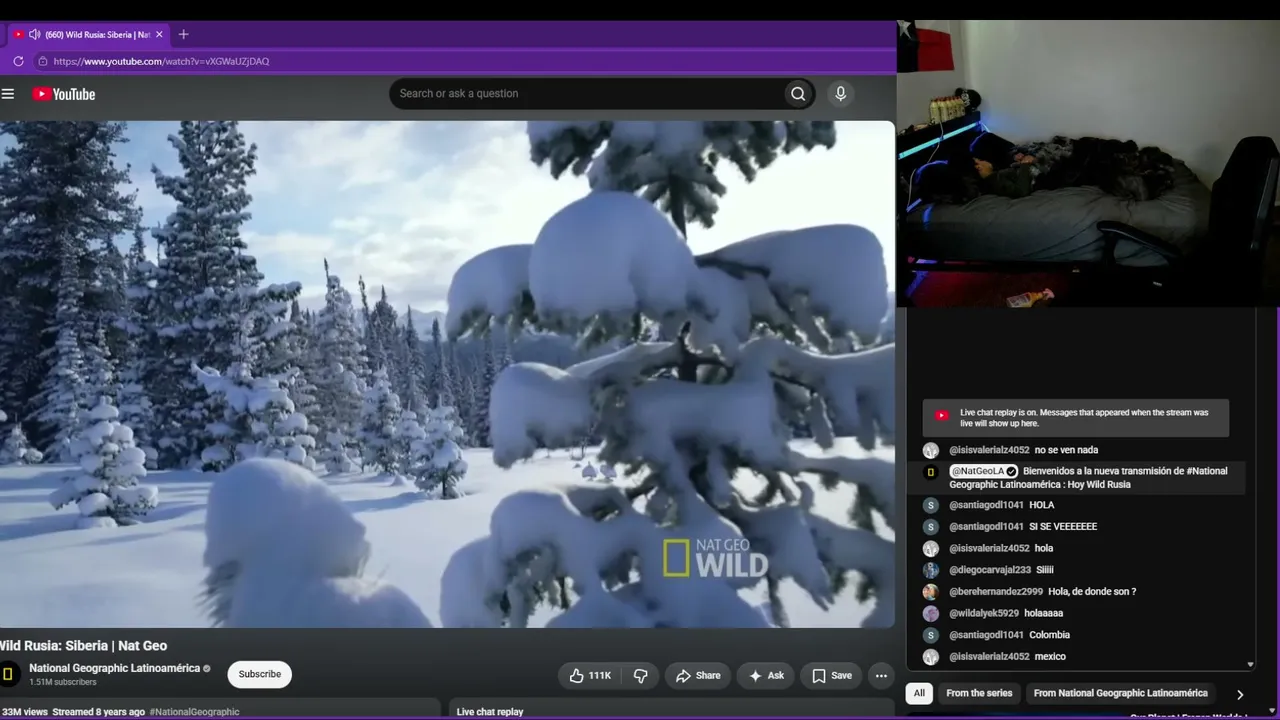Open National Geographic Latinoamérica channel name link
1280x720 pixels.
[x=115, y=668]
